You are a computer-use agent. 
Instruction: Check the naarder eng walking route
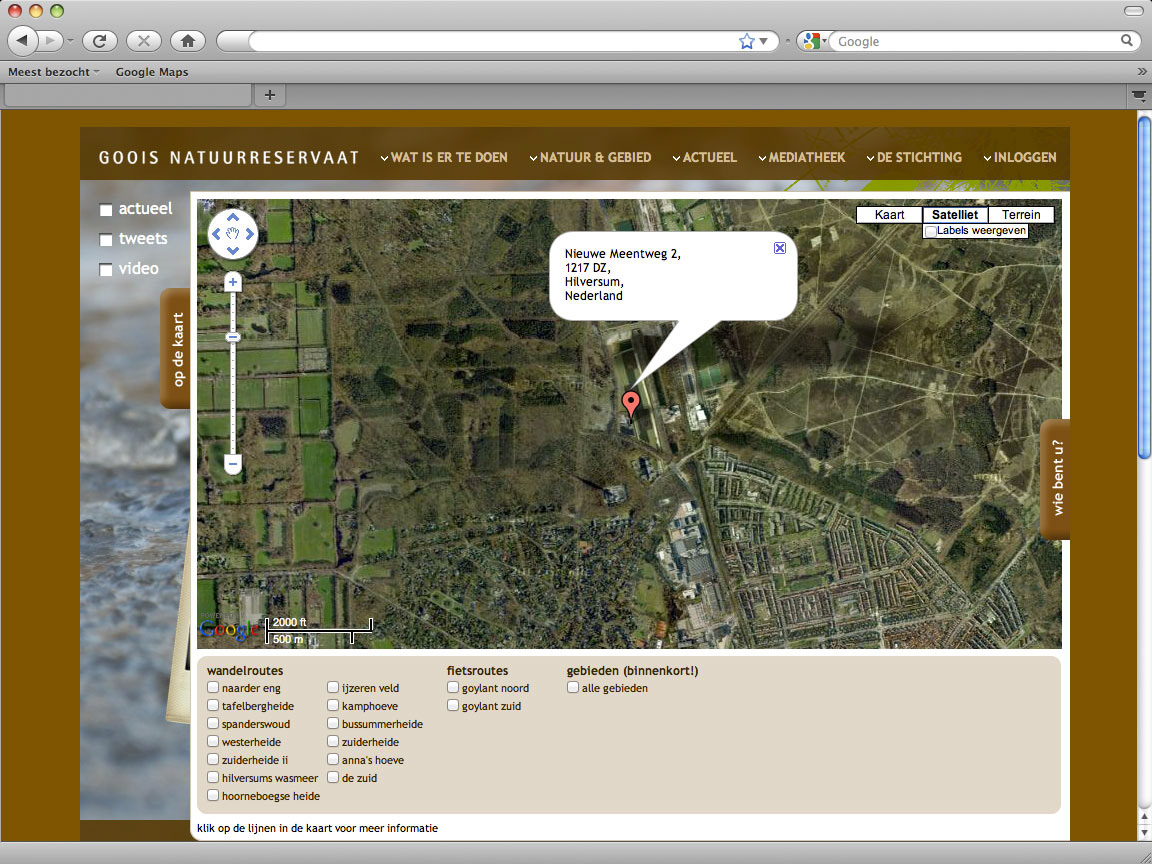coord(213,688)
